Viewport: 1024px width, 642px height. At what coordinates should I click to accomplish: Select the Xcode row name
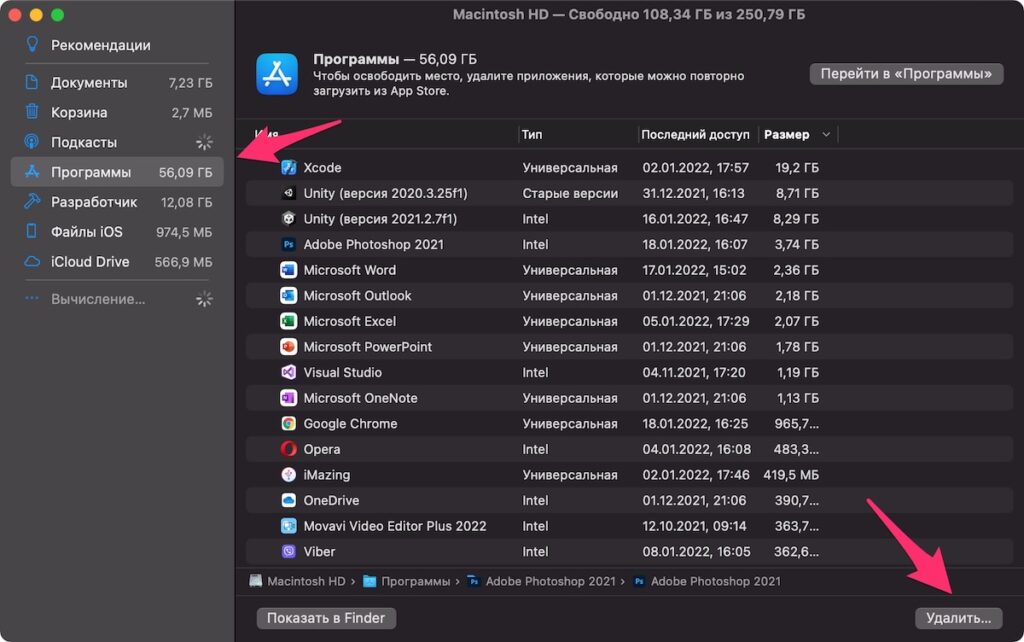[x=322, y=168]
